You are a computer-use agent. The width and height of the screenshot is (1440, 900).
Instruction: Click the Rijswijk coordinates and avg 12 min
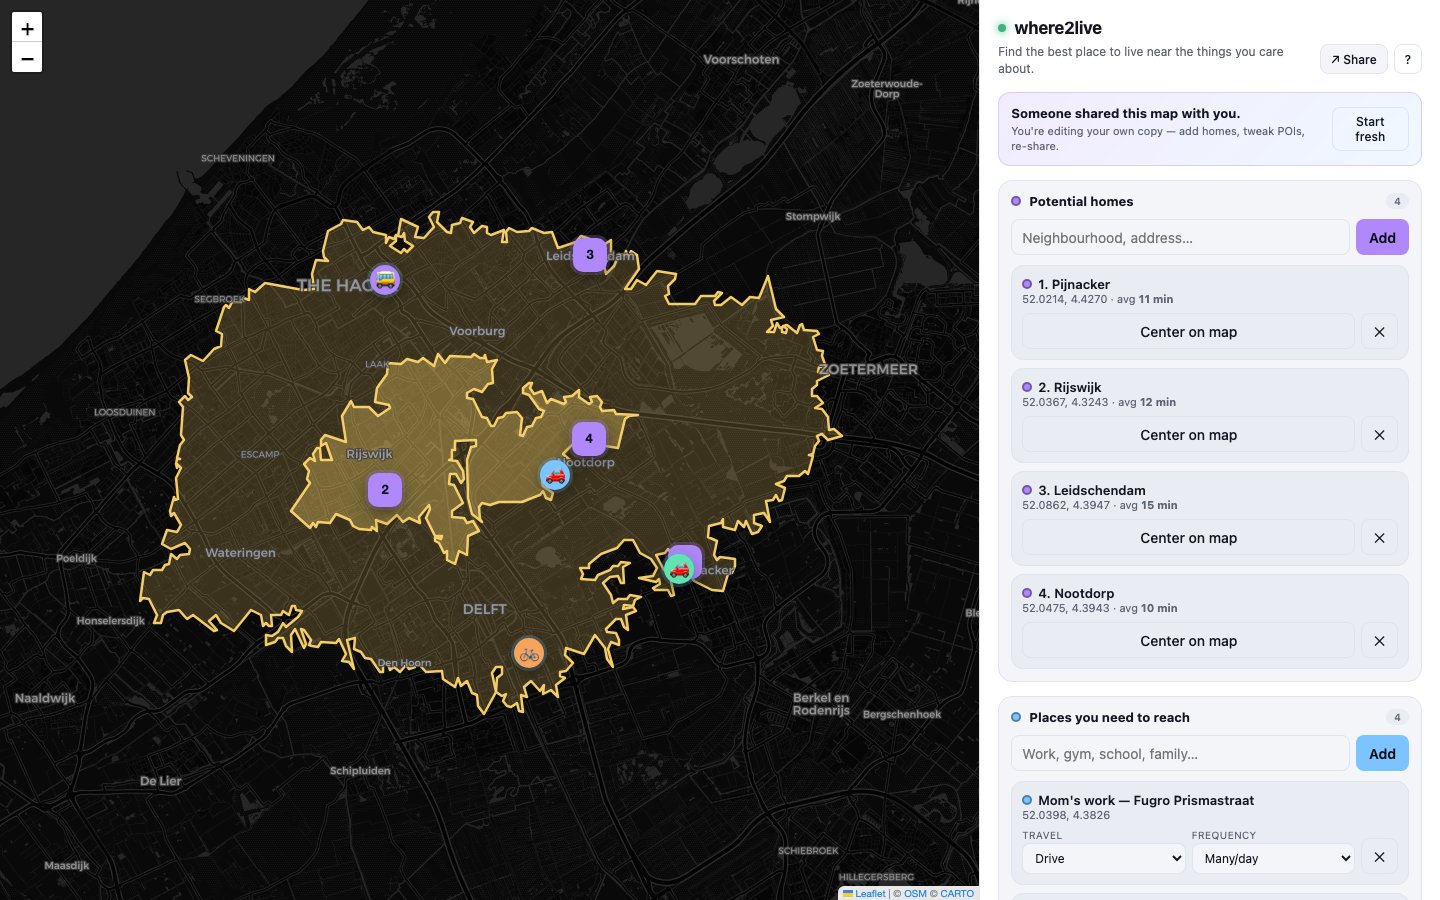pyautogui.click(x=1099, y=402)
